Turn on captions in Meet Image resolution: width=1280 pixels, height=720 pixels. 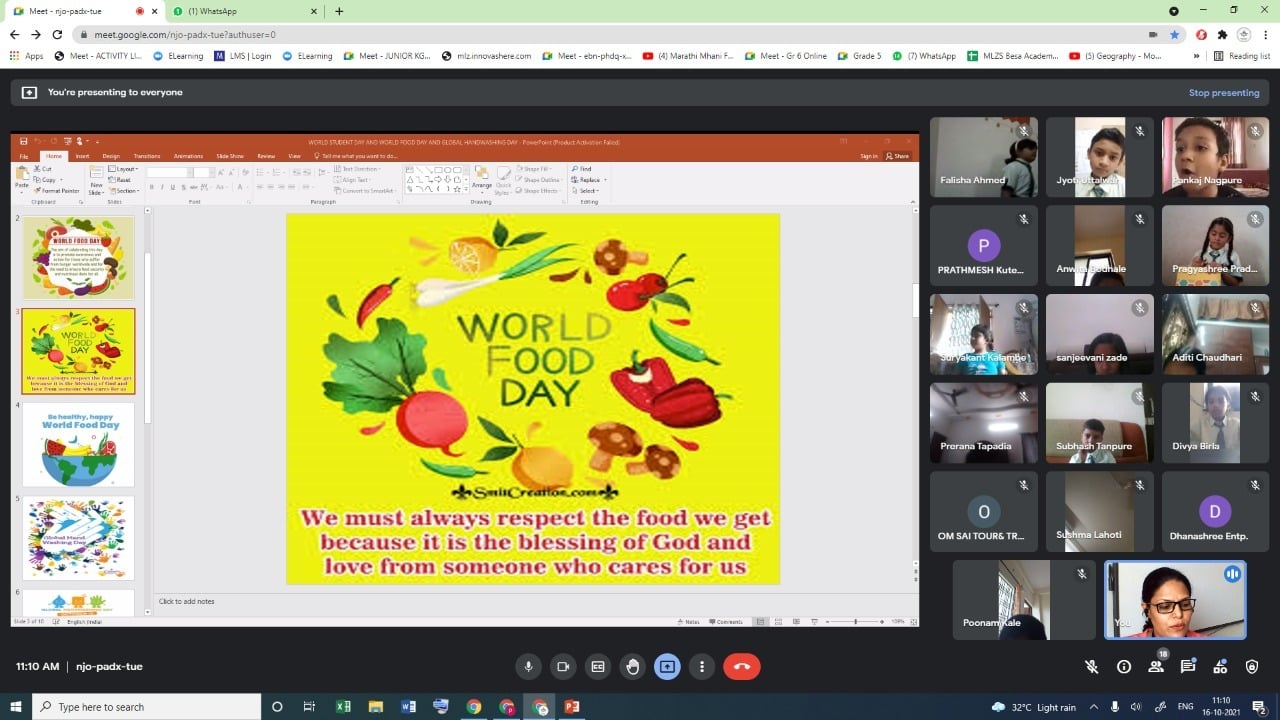(598, 666)
